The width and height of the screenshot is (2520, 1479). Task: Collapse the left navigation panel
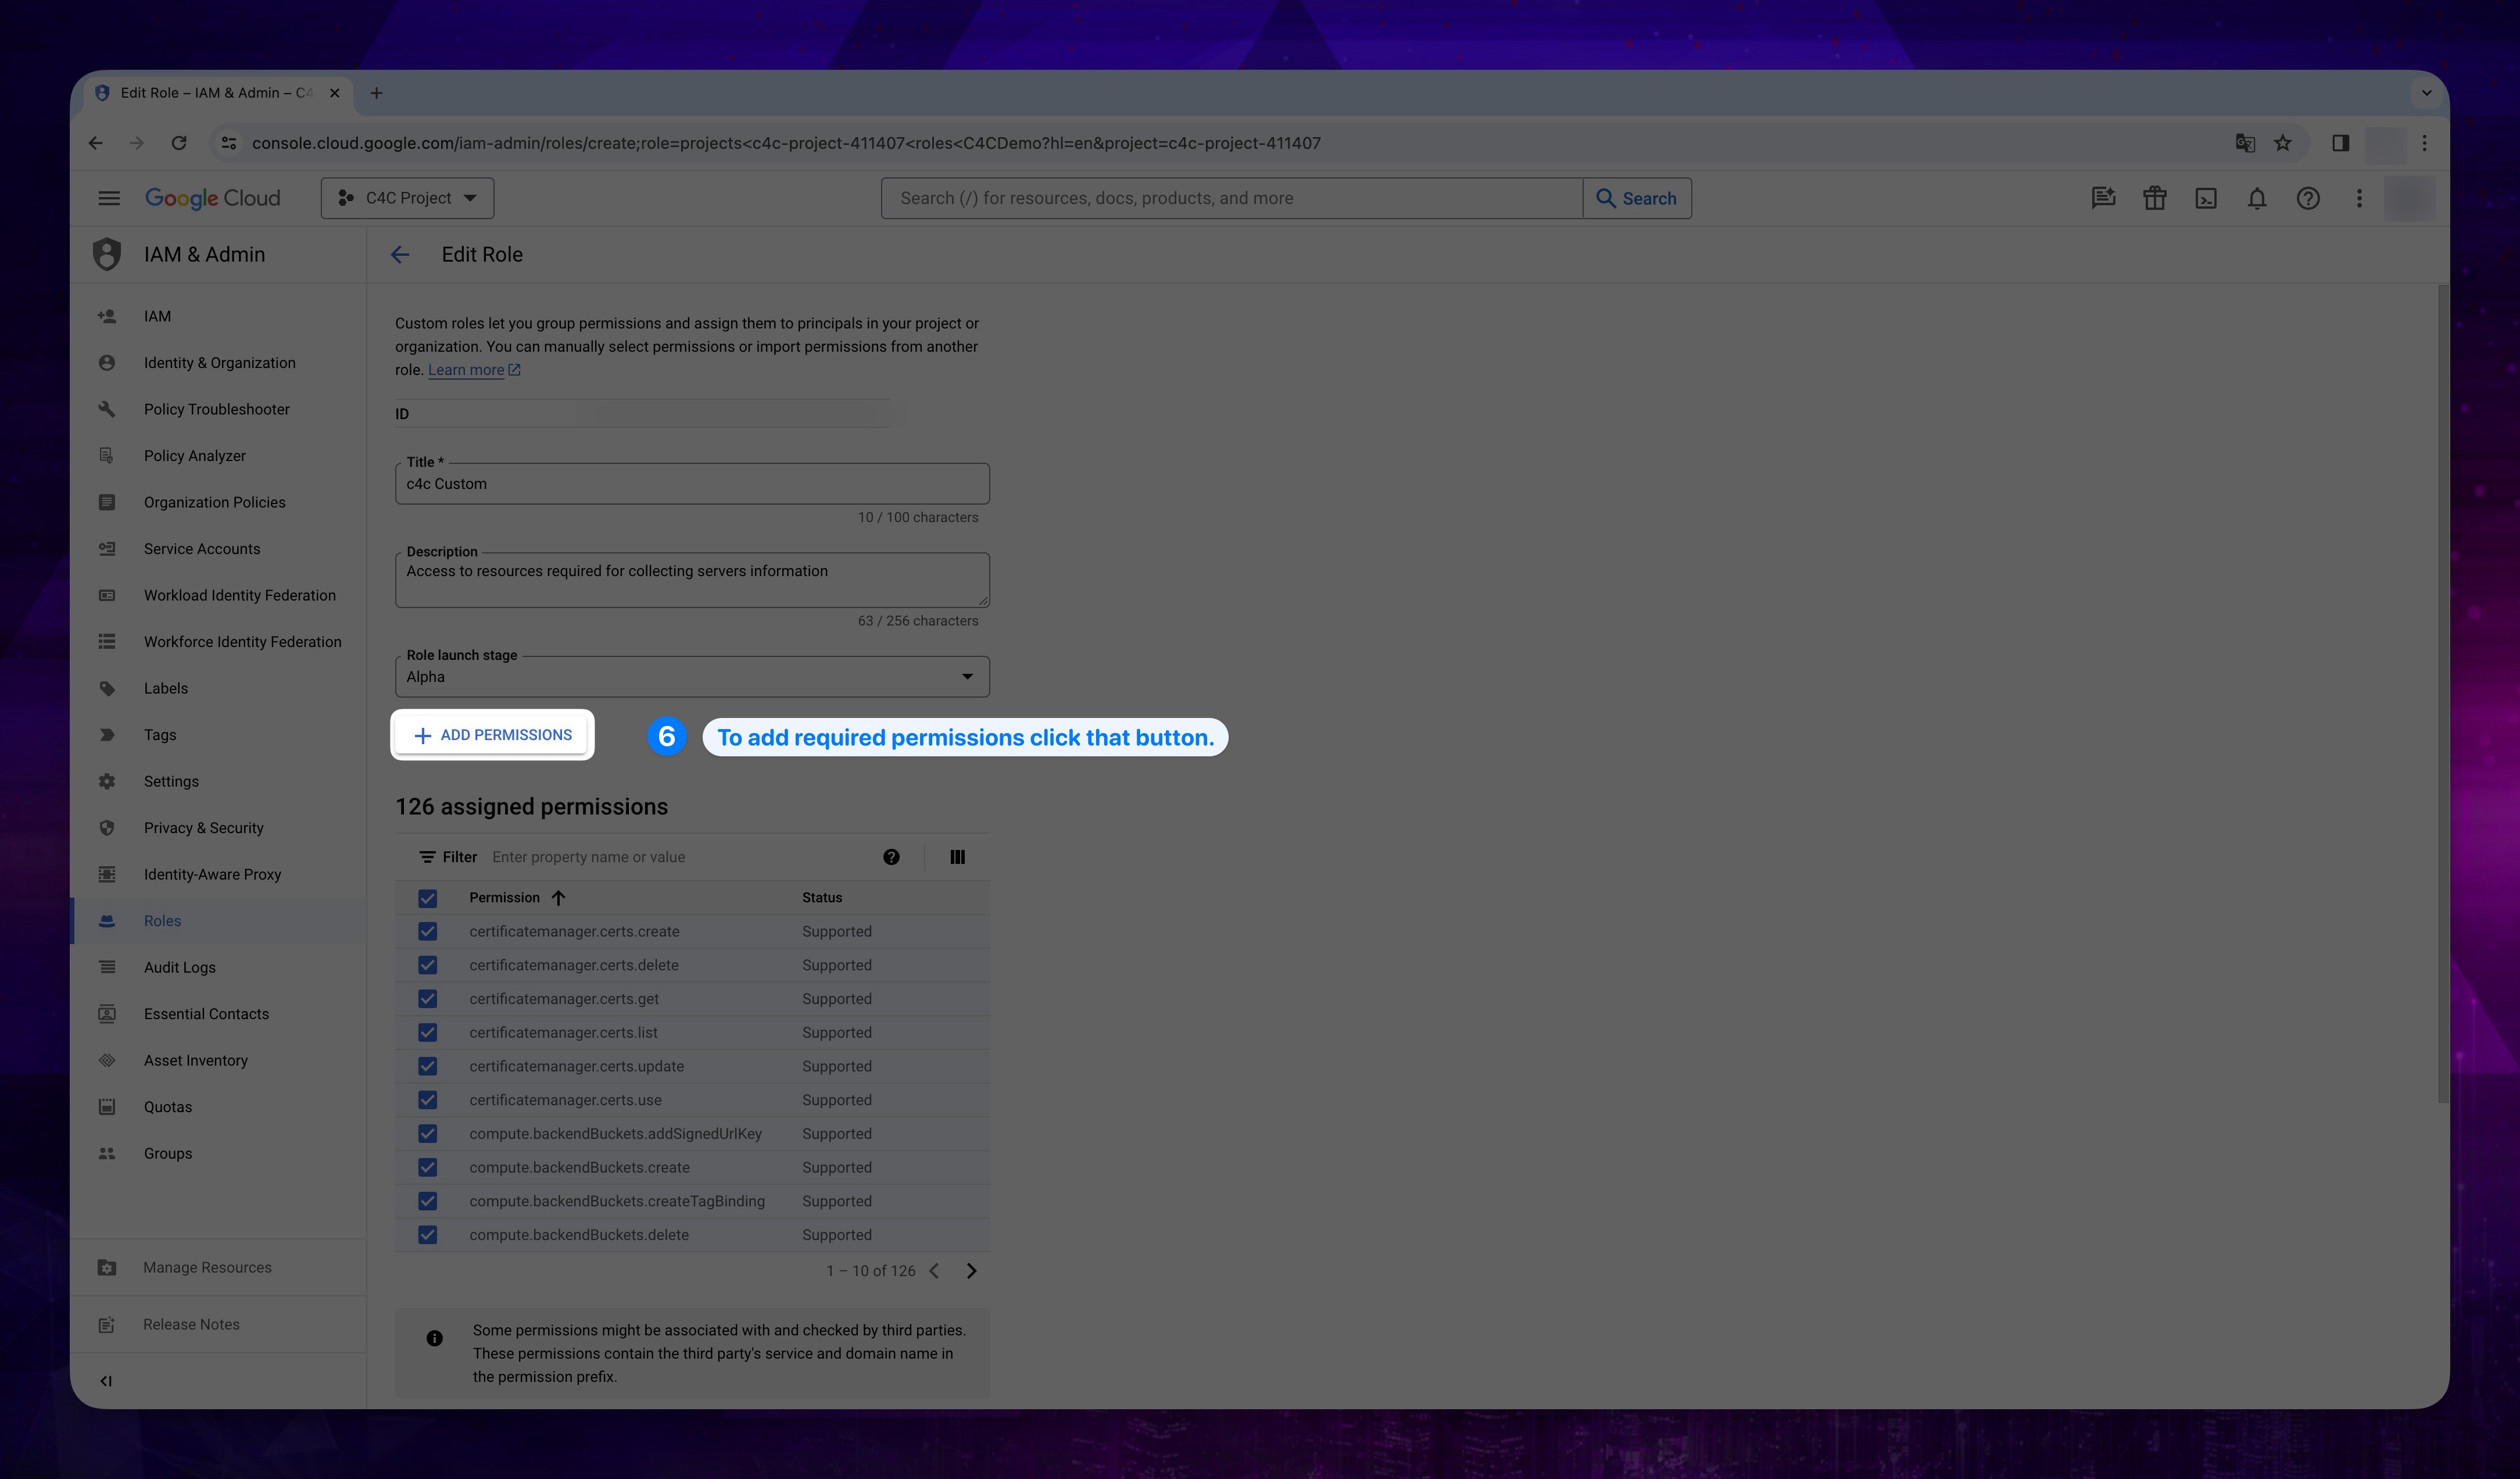pyautogui.click(x=106, y=1381)
